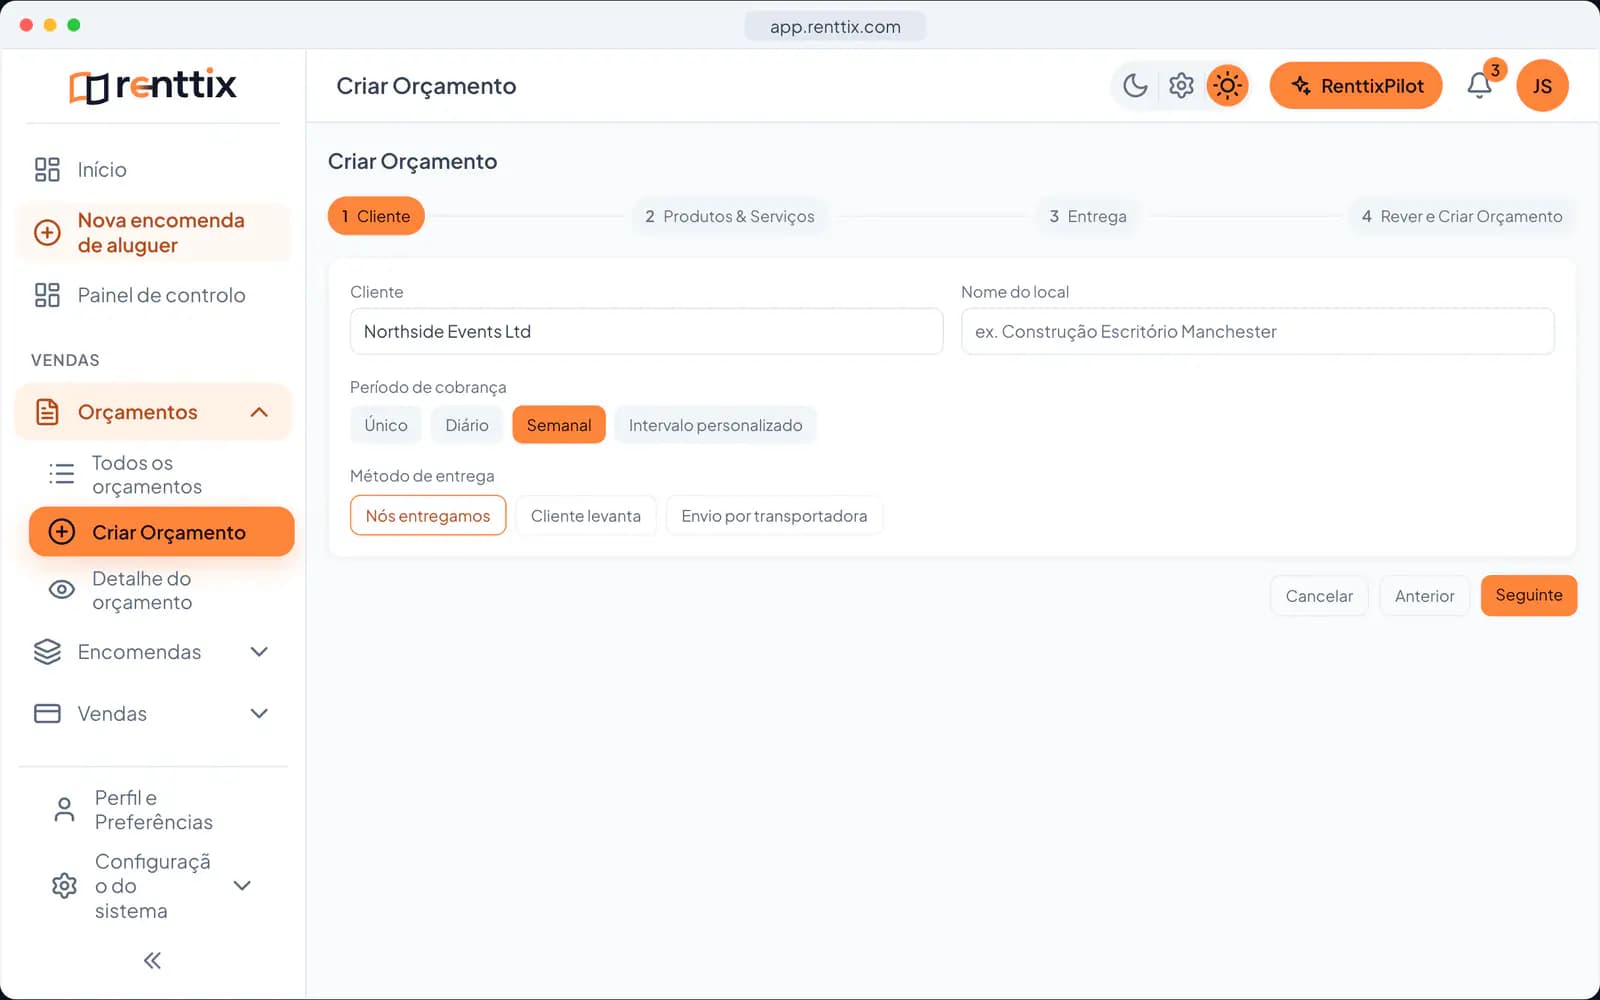Open notifications bell
This screenshot has height=1000, width=1600.
tap(1480, 86)
